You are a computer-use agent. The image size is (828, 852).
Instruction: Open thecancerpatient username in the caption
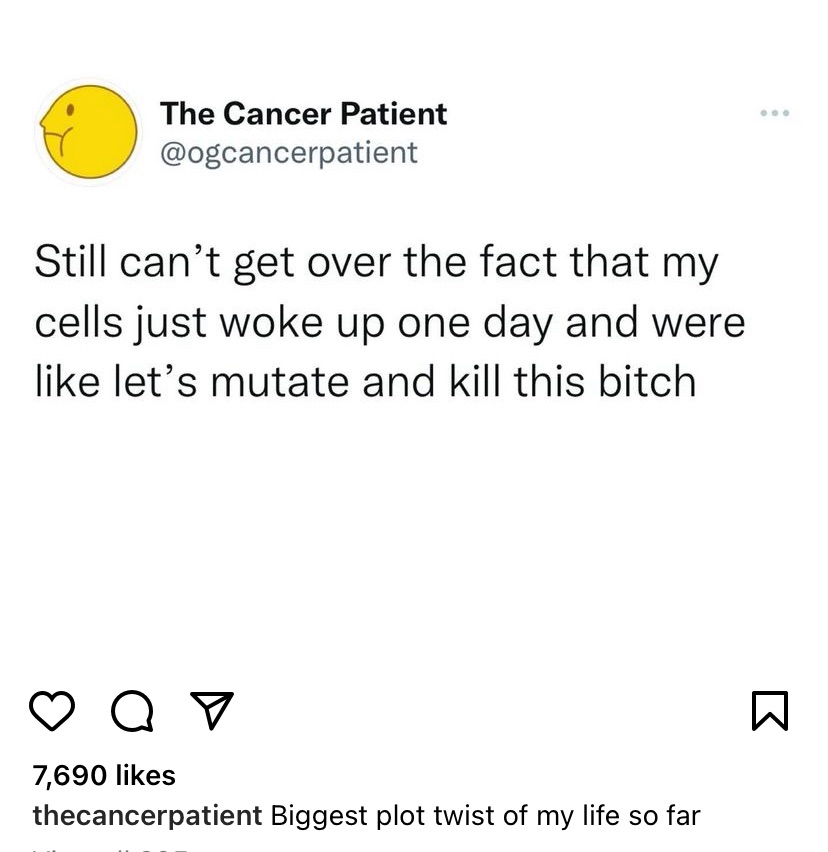point(147,815)
